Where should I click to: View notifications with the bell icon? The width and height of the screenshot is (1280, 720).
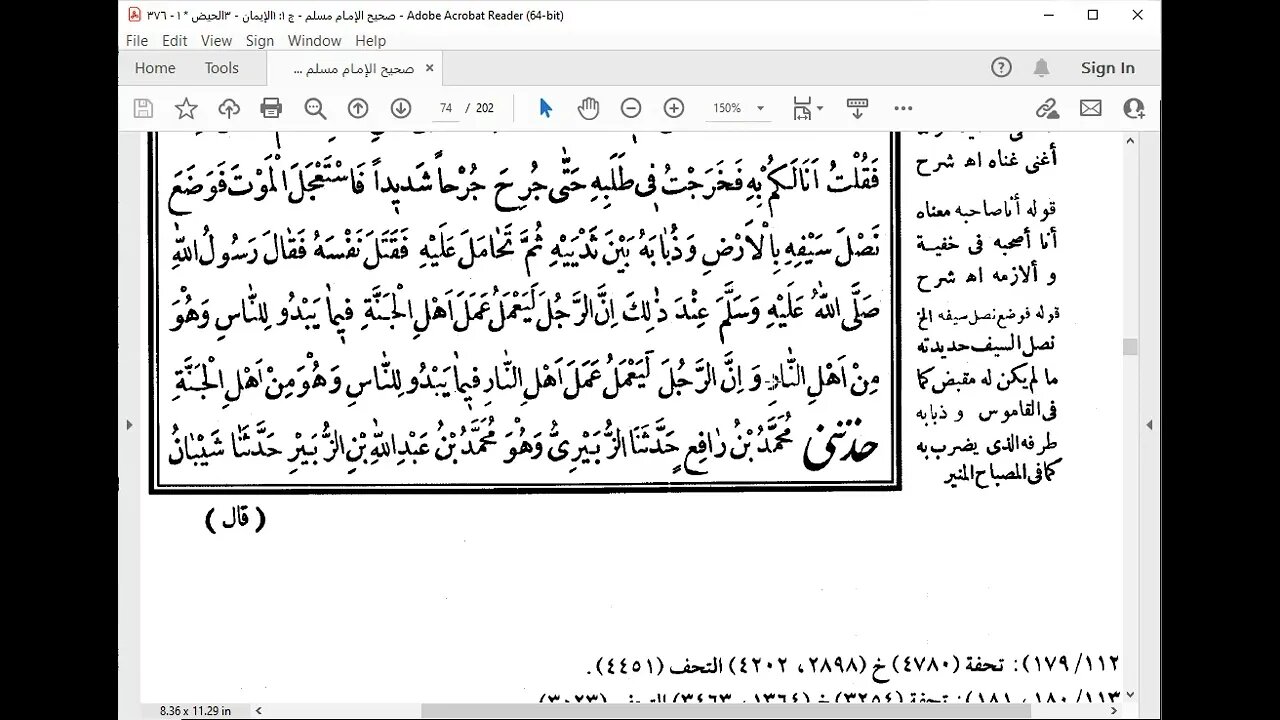pos(1042,68)
